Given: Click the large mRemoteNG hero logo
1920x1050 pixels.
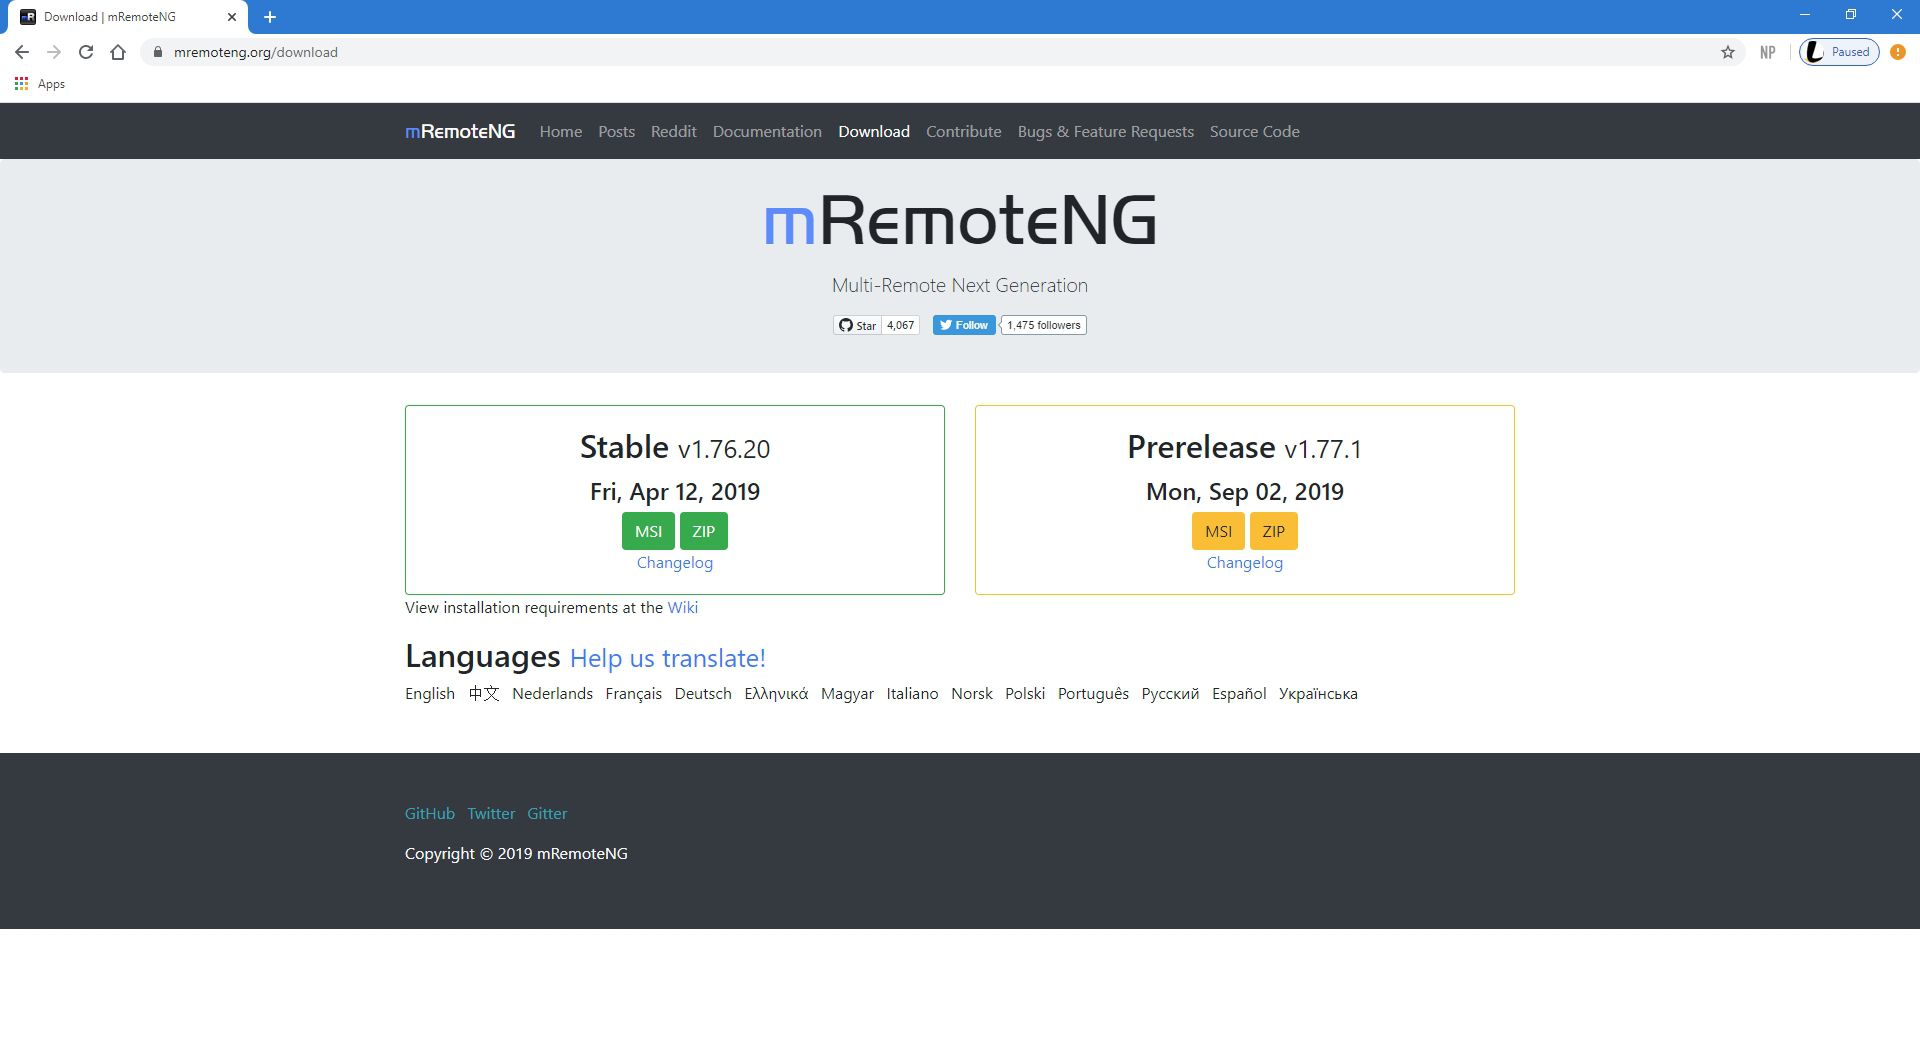Looking at the screenshot, I should [960, 220].
